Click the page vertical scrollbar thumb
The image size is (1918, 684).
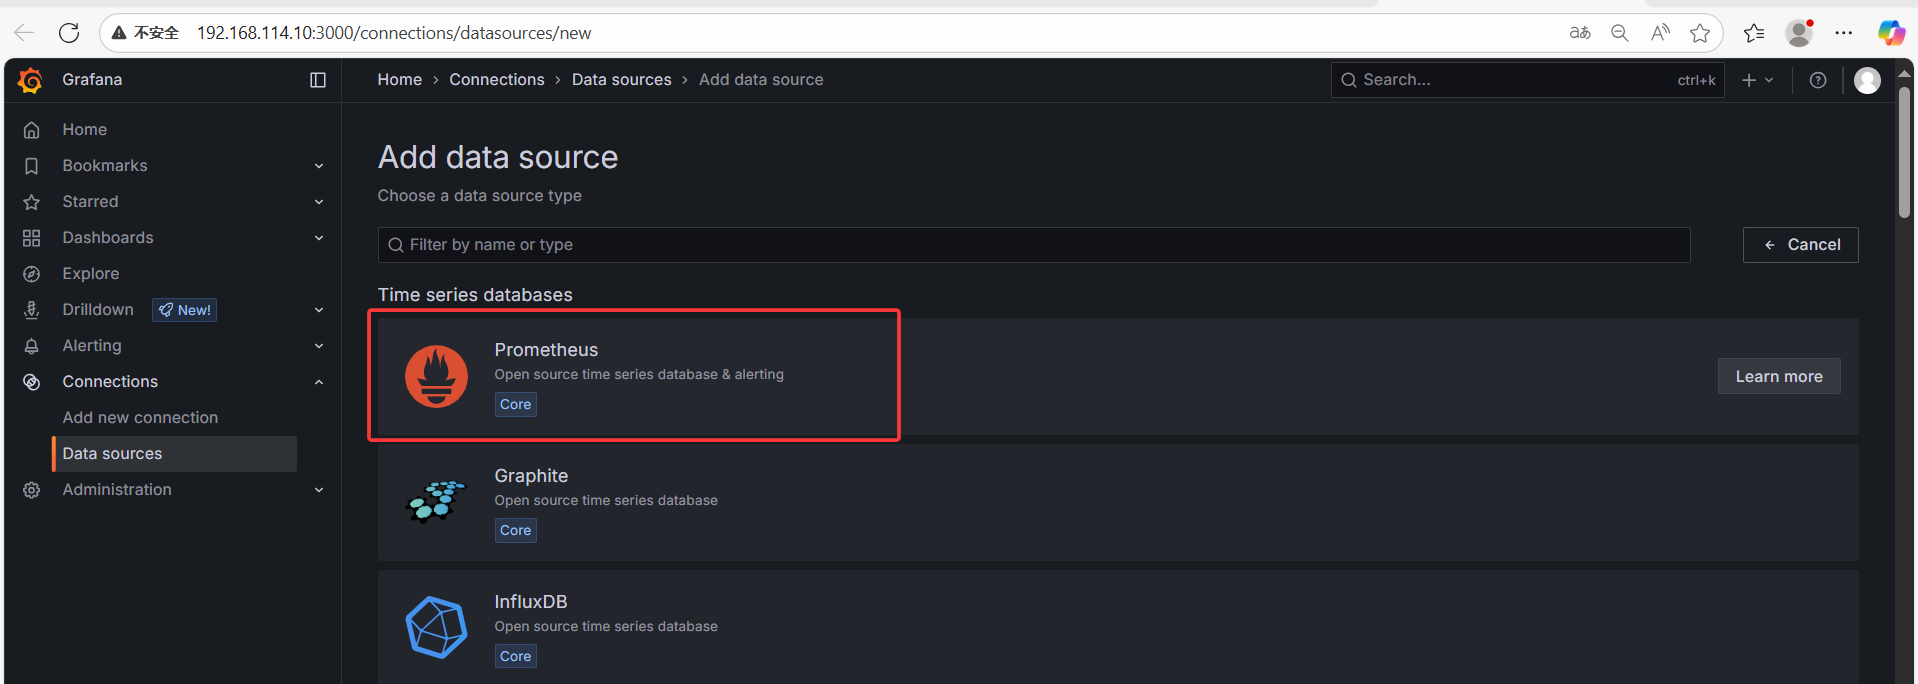coord(1904,152)
